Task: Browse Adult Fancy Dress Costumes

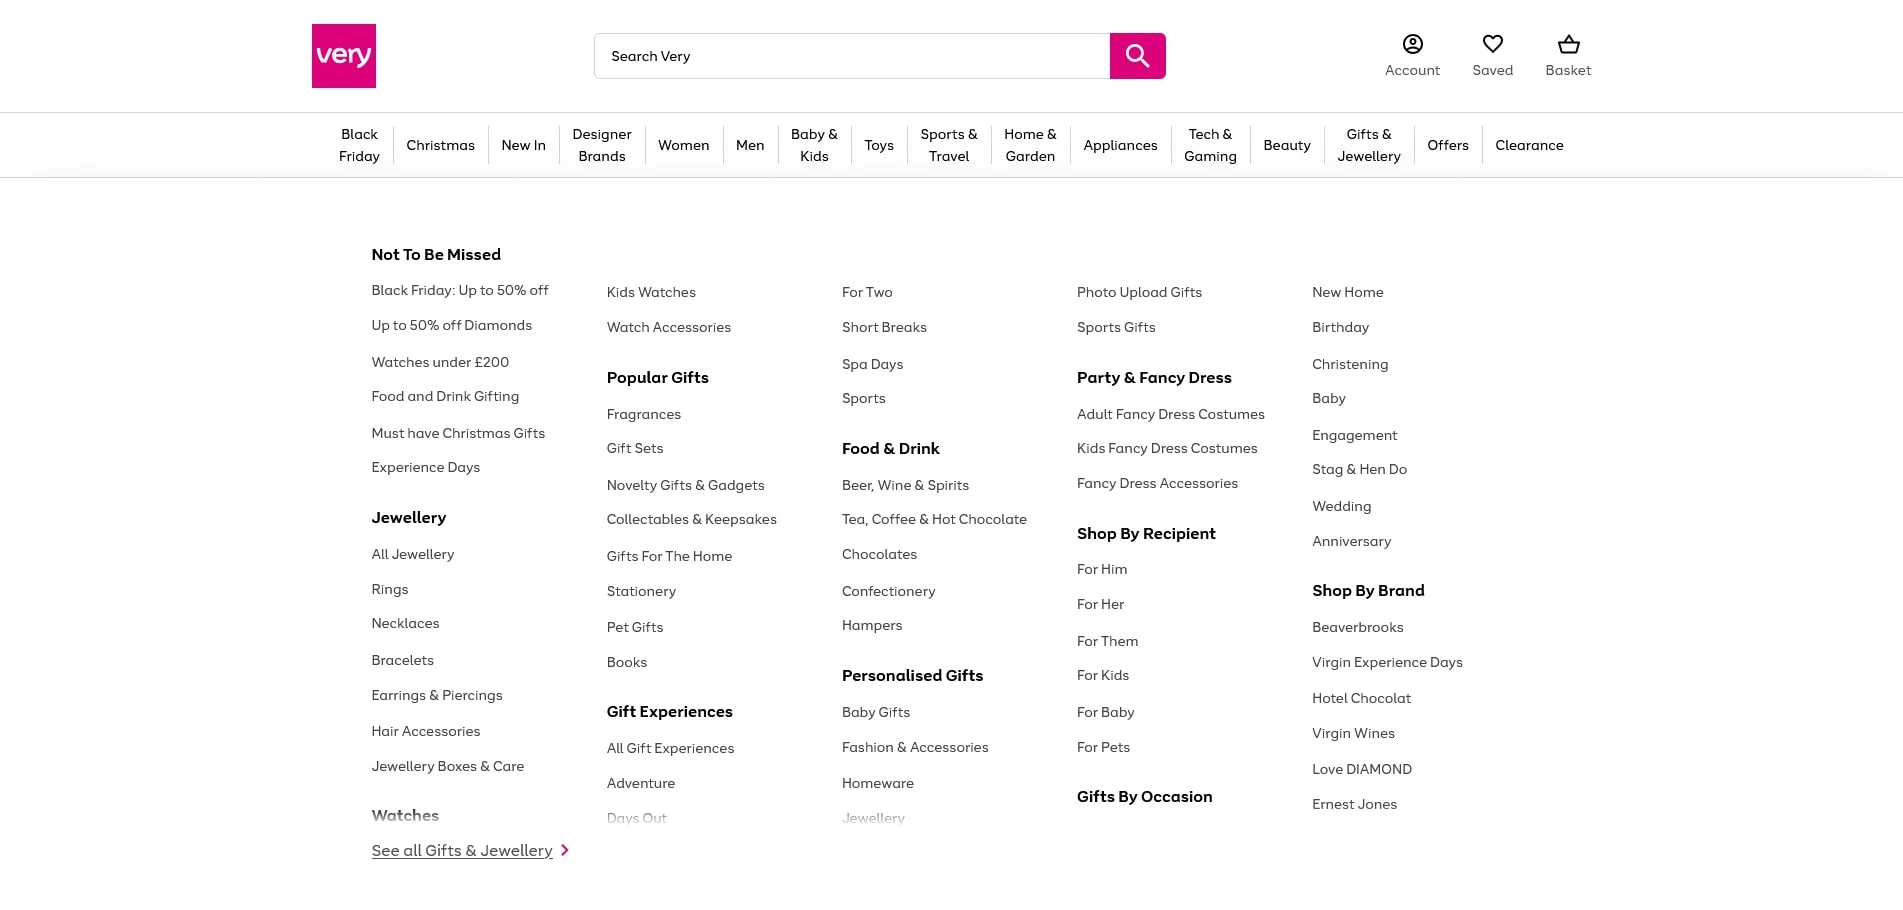Action: [x=1170, y=414]
